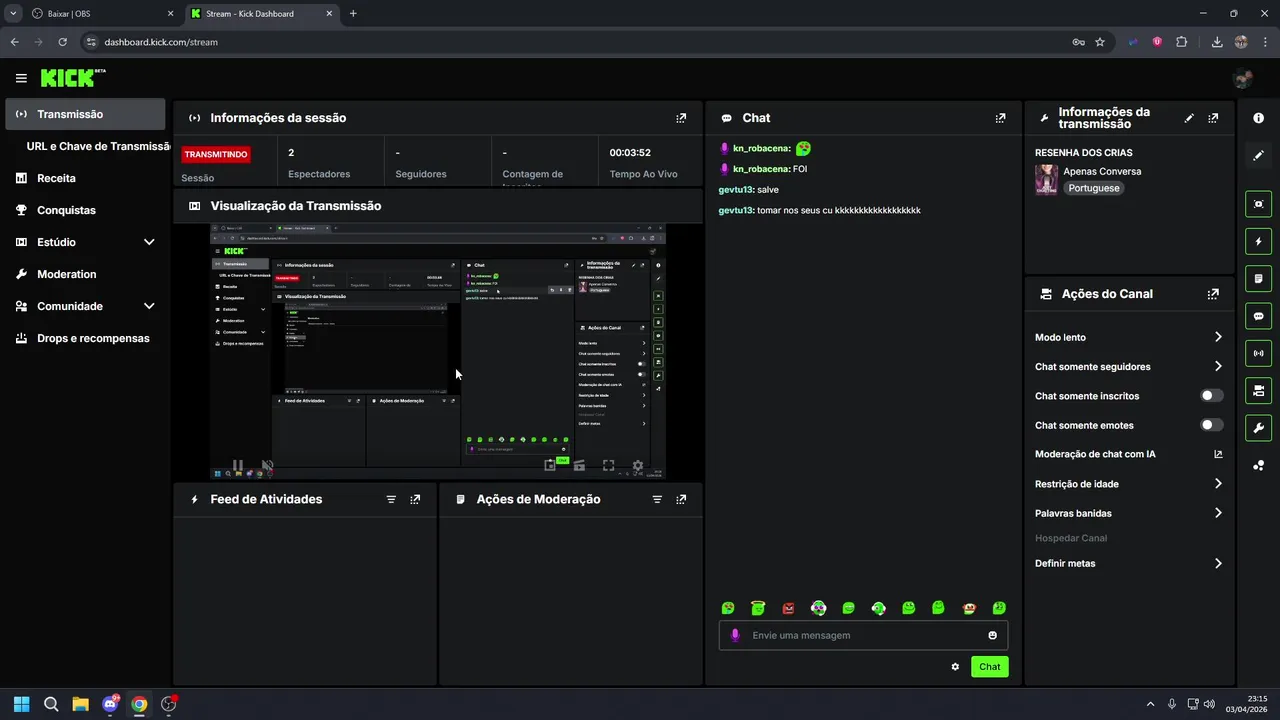Pop out the Feed de Atividades panel
Screen dimensions: 1280x720
(x=415, y=499)
